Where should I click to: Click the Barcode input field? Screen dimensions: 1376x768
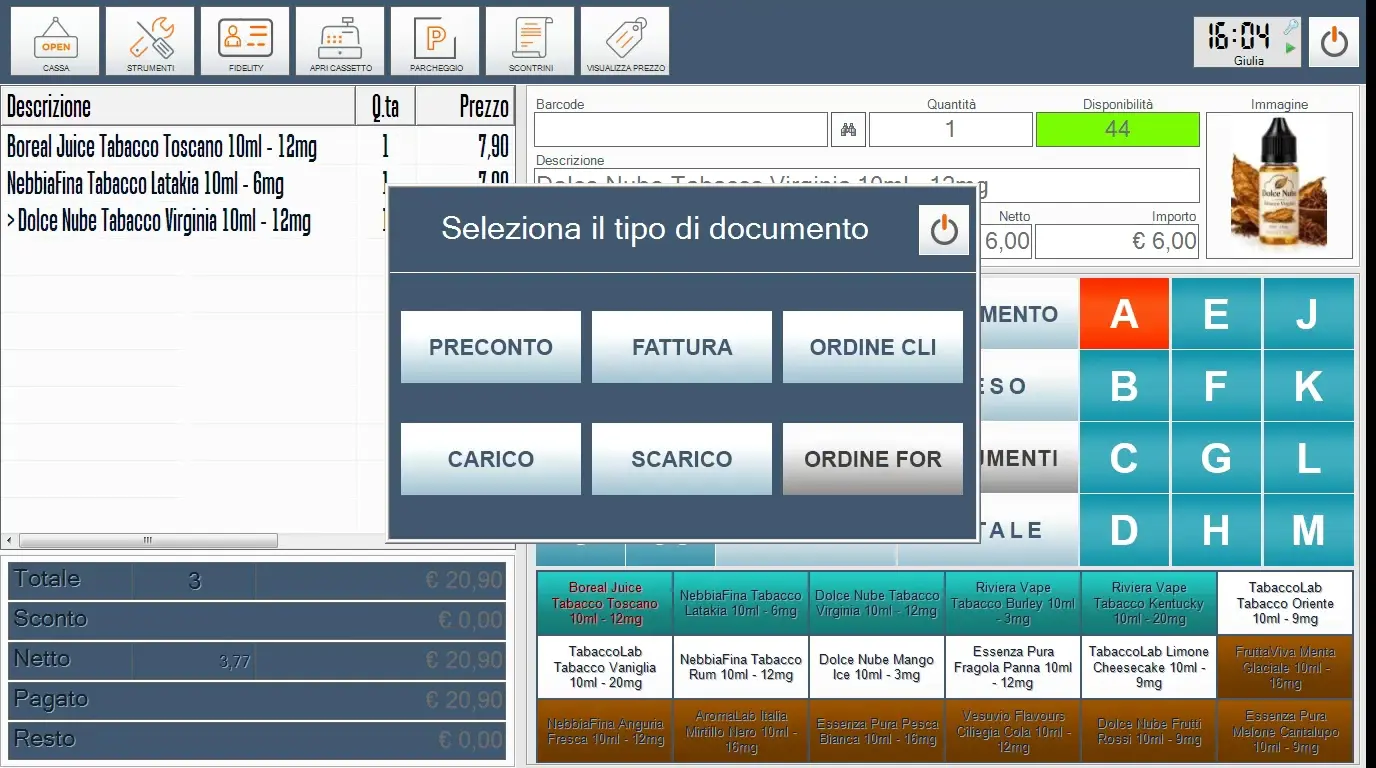[681, 129]
